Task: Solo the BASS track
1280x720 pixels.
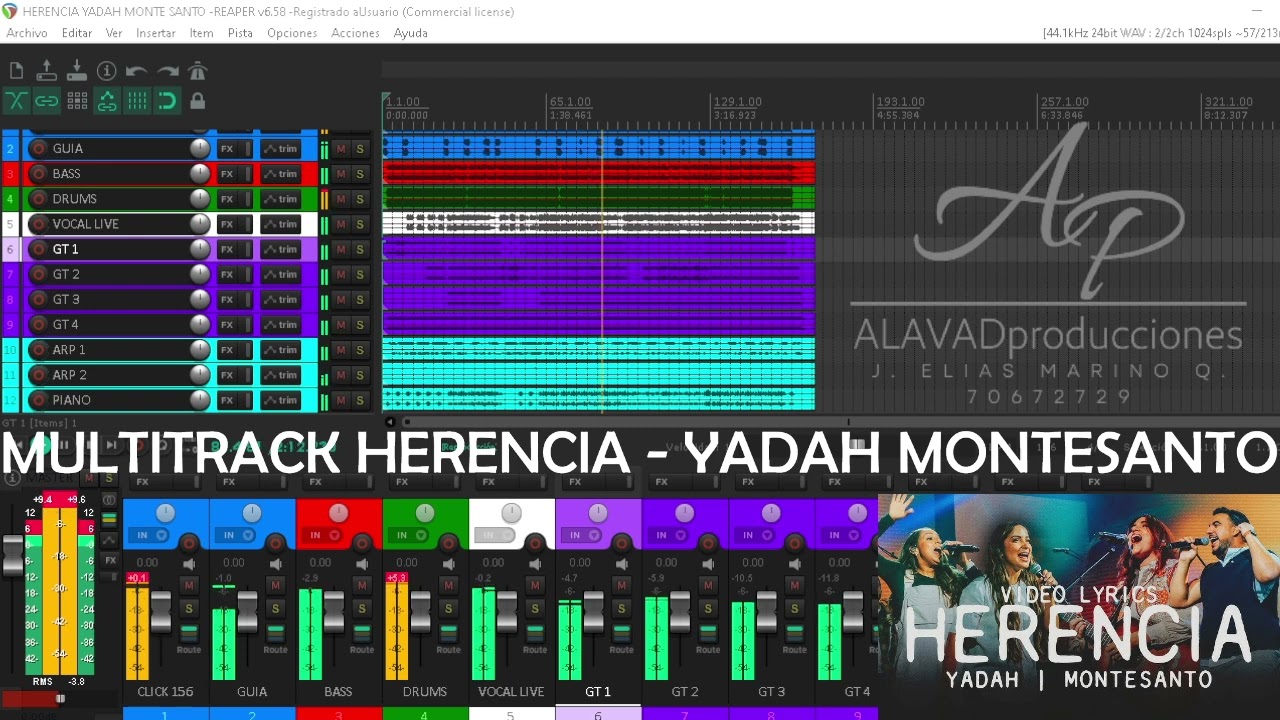Action: click(x=359, y=174)
